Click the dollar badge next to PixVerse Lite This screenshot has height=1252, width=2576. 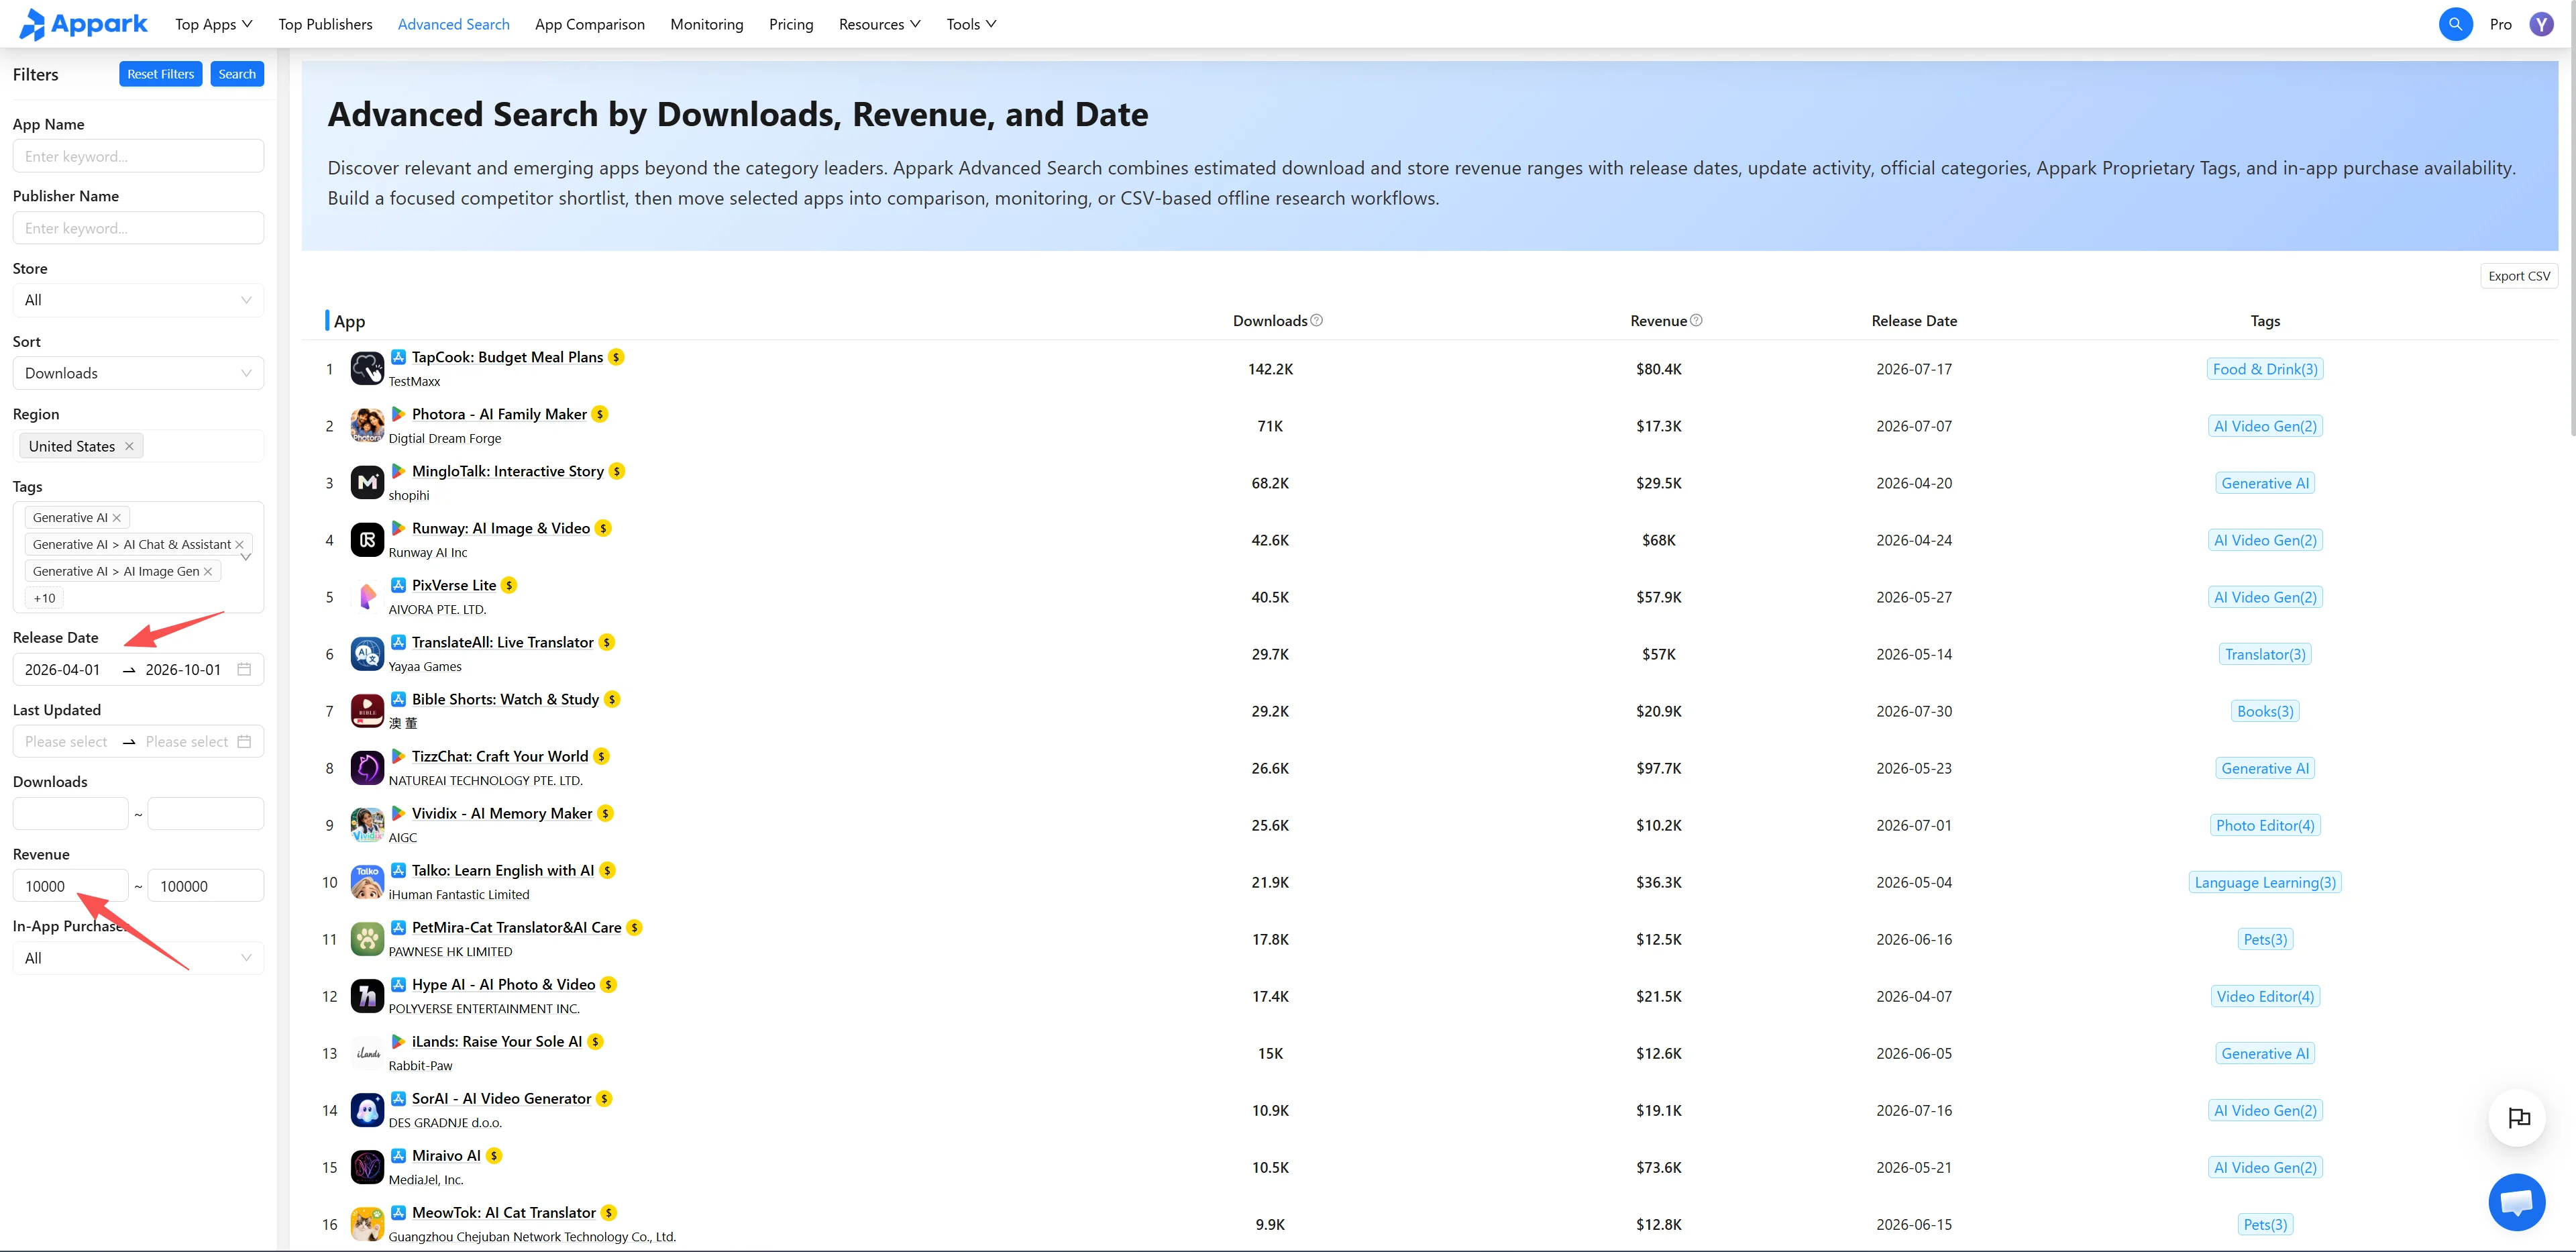point(509,585)
